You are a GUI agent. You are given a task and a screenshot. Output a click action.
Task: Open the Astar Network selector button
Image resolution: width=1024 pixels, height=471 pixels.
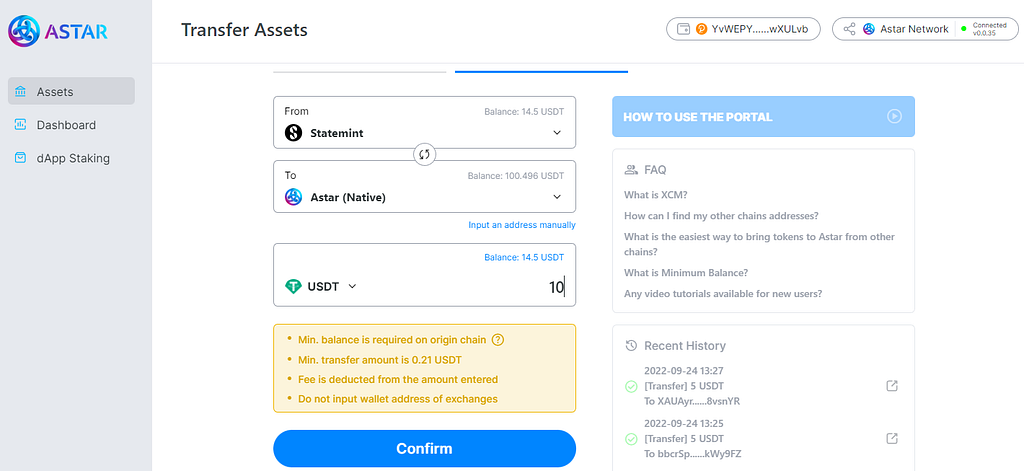(x=924, y=29)
